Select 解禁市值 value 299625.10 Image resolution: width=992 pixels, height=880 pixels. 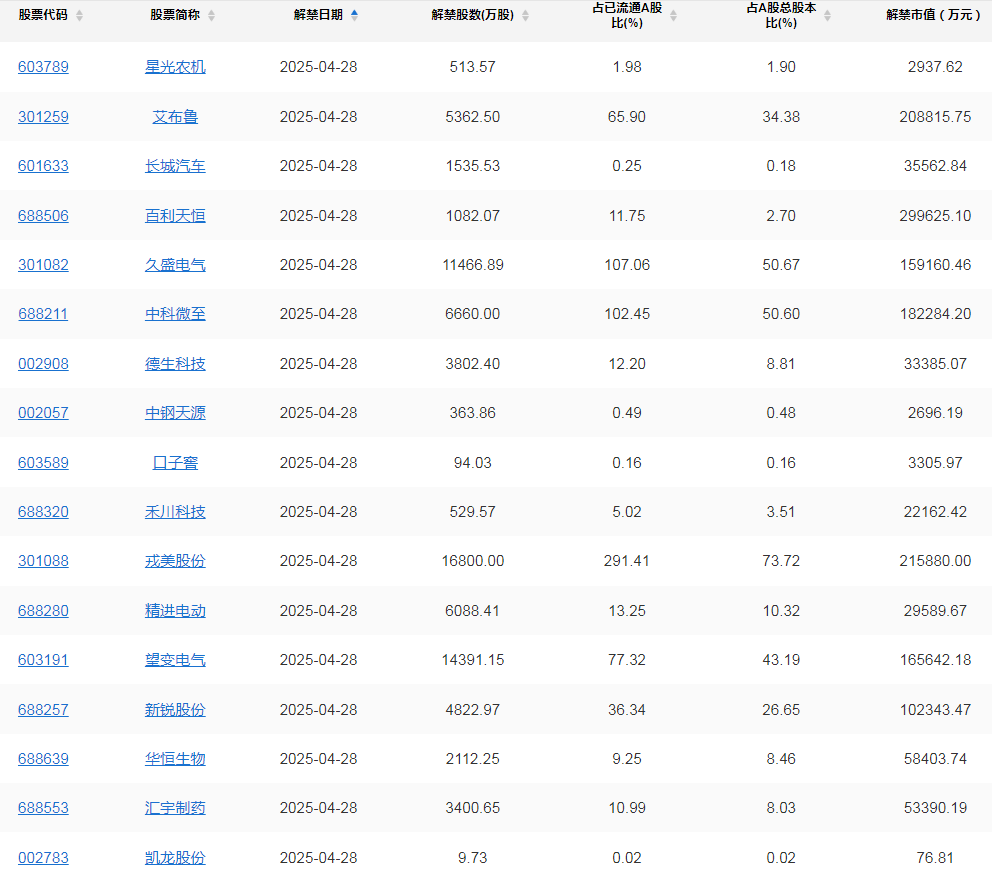pyautogui.click(x=935, y=216)
